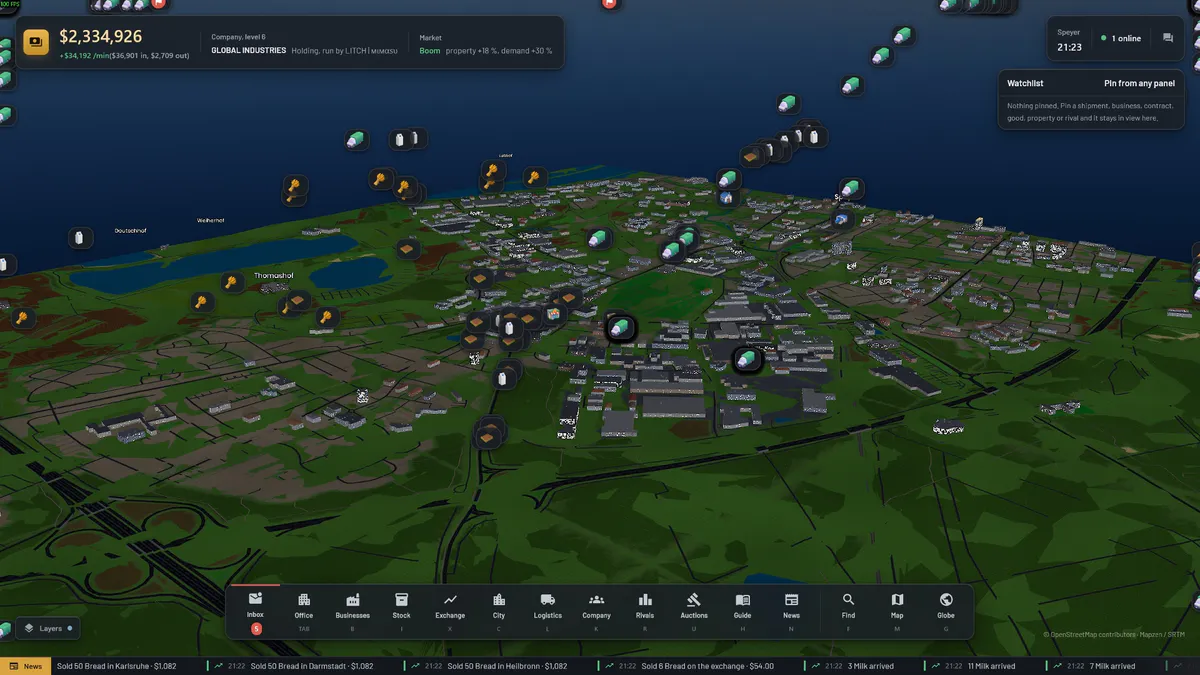Click the Watchlist panel title
Image resolution: width=1200 pixels, height=675 pixels.
click(x=1025, y=84)
